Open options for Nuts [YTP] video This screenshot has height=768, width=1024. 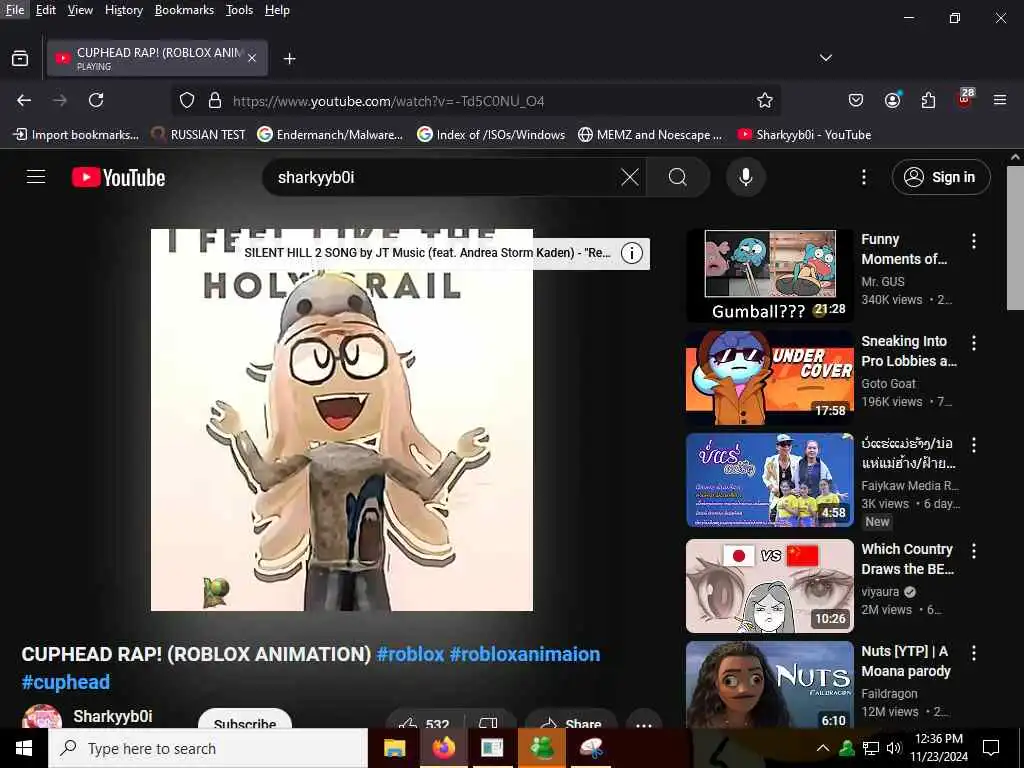pyautogui.click(x=974, y=652)
